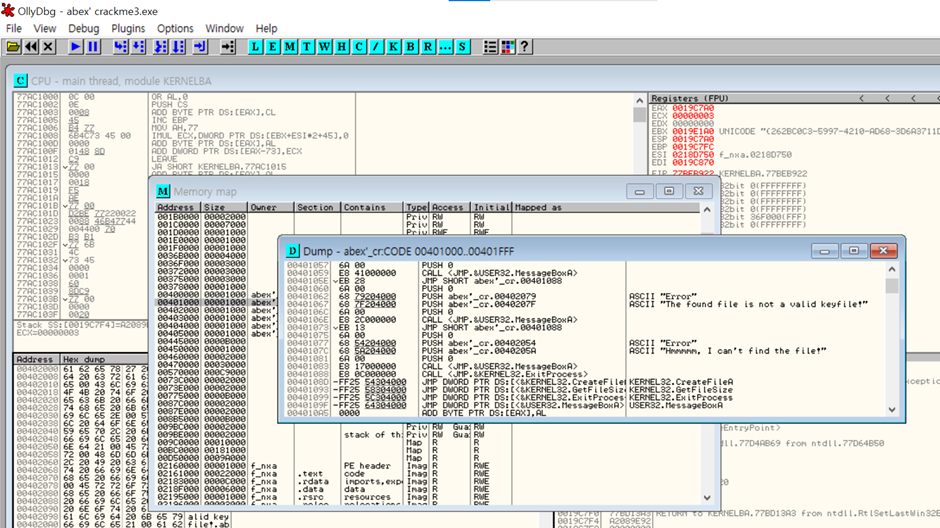Image resolution: width=940 pixels, height=528 pixels.
Task: Open Handles window with H button
Action: [342, 47]
